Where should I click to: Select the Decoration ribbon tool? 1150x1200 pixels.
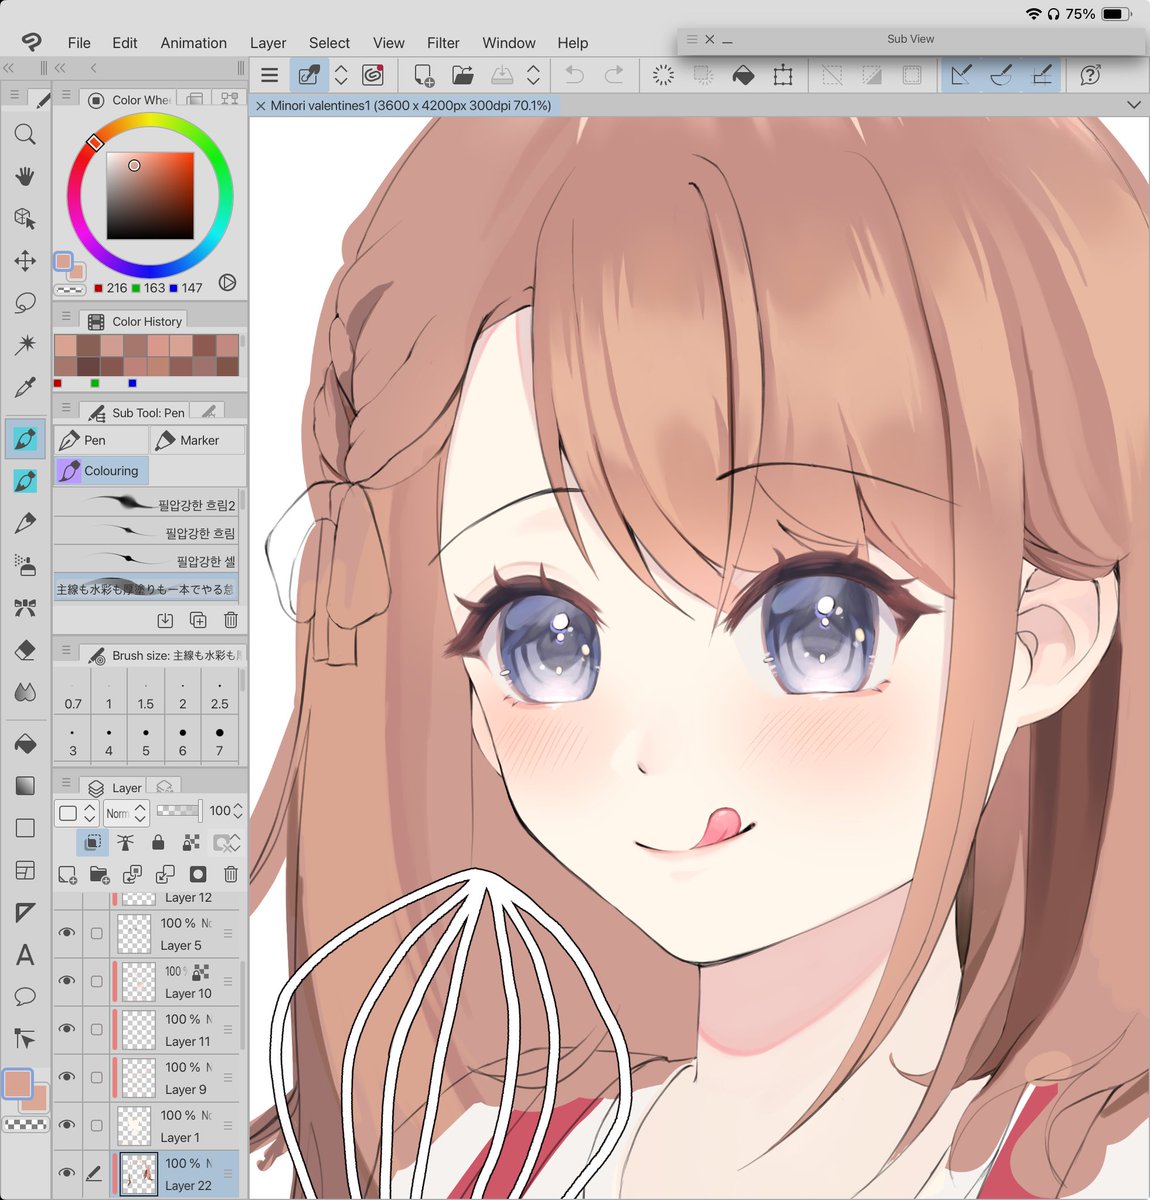tap(25, 607)
